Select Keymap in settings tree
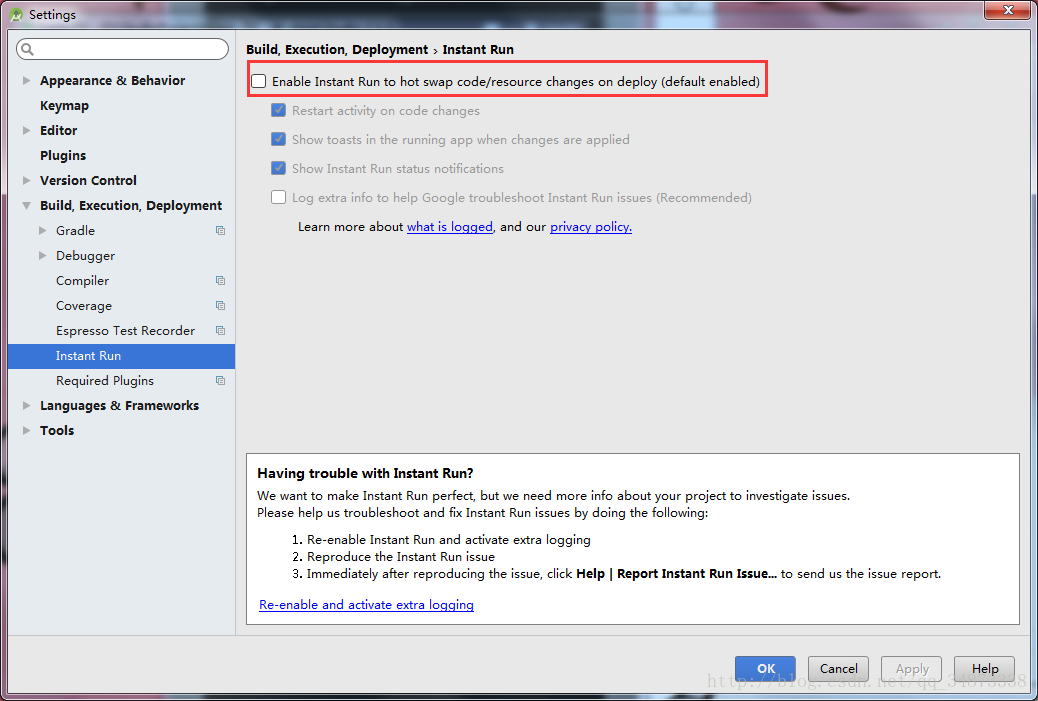Screen dimensions: 1038x701 pyautogui.click(x=64, y=105)
